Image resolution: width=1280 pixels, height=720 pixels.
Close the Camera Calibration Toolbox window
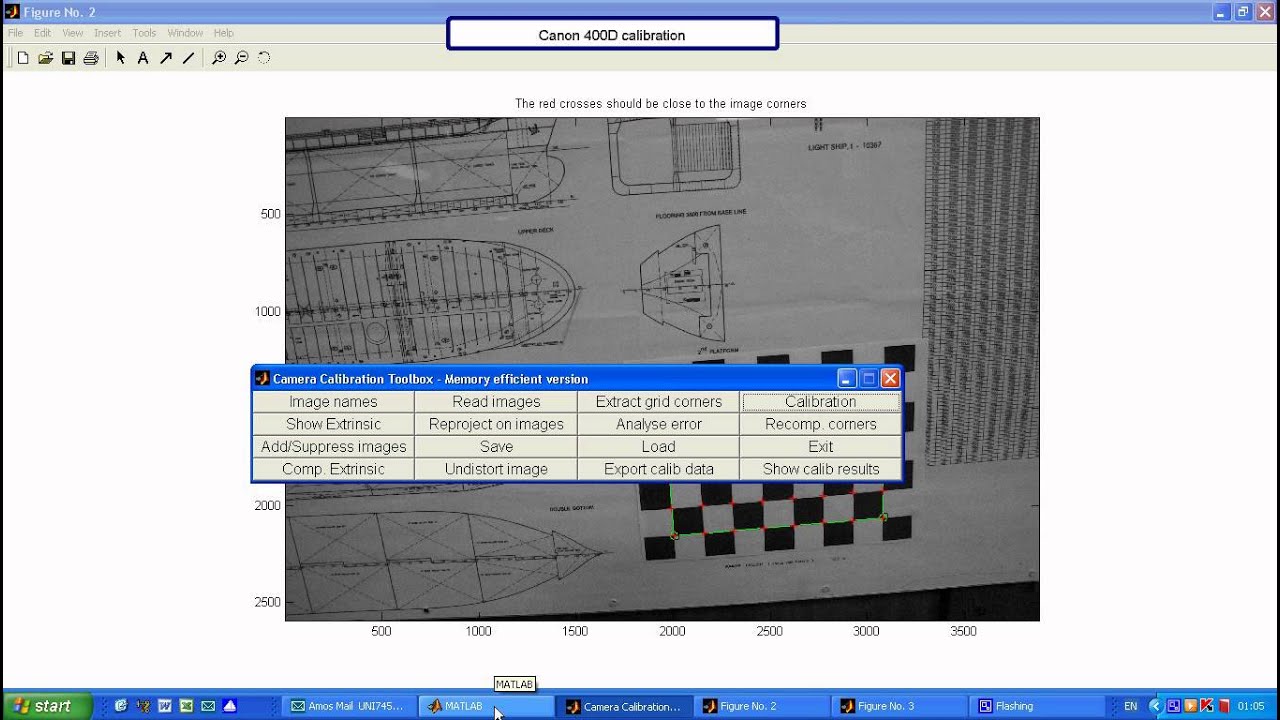coord(890,378)
